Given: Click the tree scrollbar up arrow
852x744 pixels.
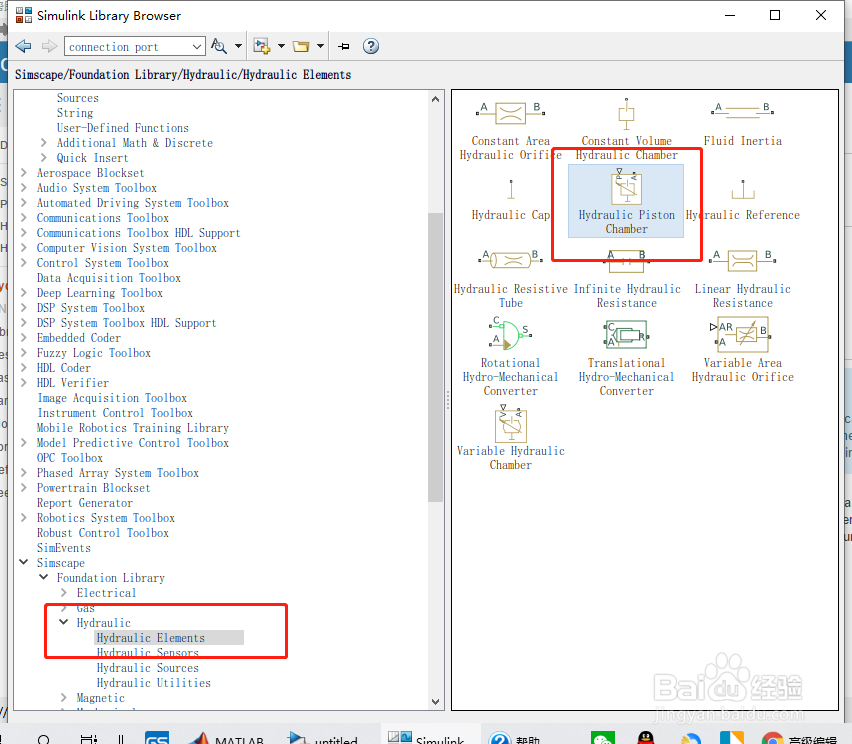Looking at the screenshot, I should pyautogui.click(x=435, y=99).
